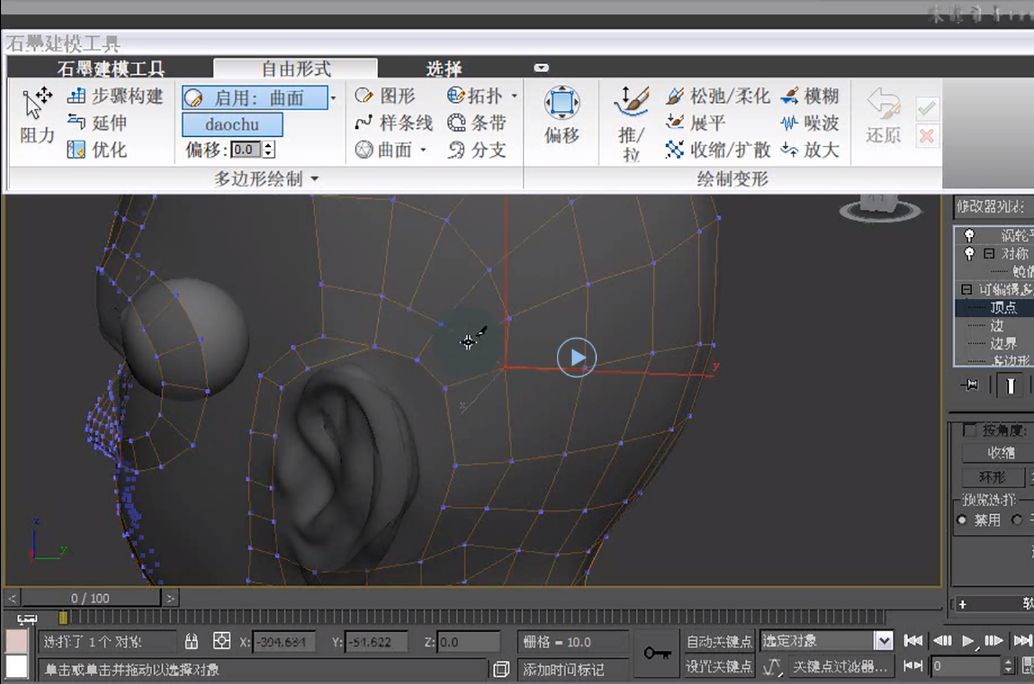Select the 阻力 drag tool
This screenshot has width=1034, height=684.
click(x=37, y=117)
